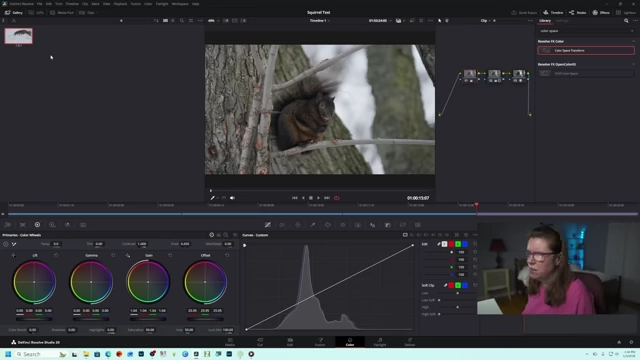640x360 pixels.
Task: Open the Clip mode dropdown in node editor
Action: click(485, 20)
